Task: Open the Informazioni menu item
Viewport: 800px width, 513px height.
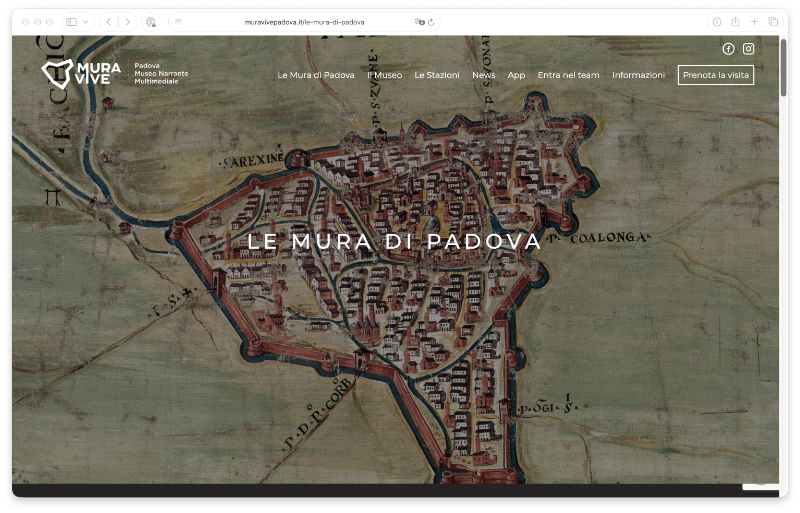Action: [x=638, y=75]
